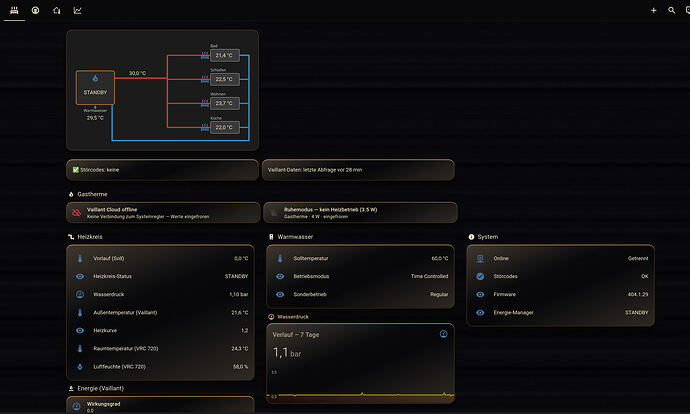
Task: Click the Firmware 404.1.29 value
Action: click(638, 294)
